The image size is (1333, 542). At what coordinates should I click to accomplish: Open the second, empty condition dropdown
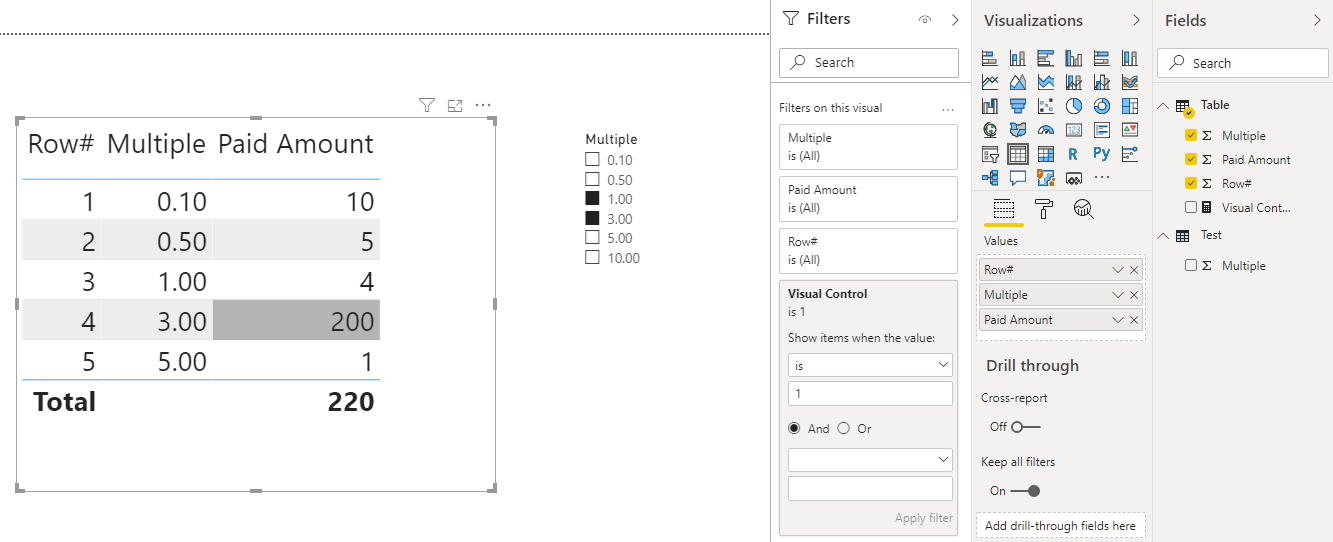870,460
